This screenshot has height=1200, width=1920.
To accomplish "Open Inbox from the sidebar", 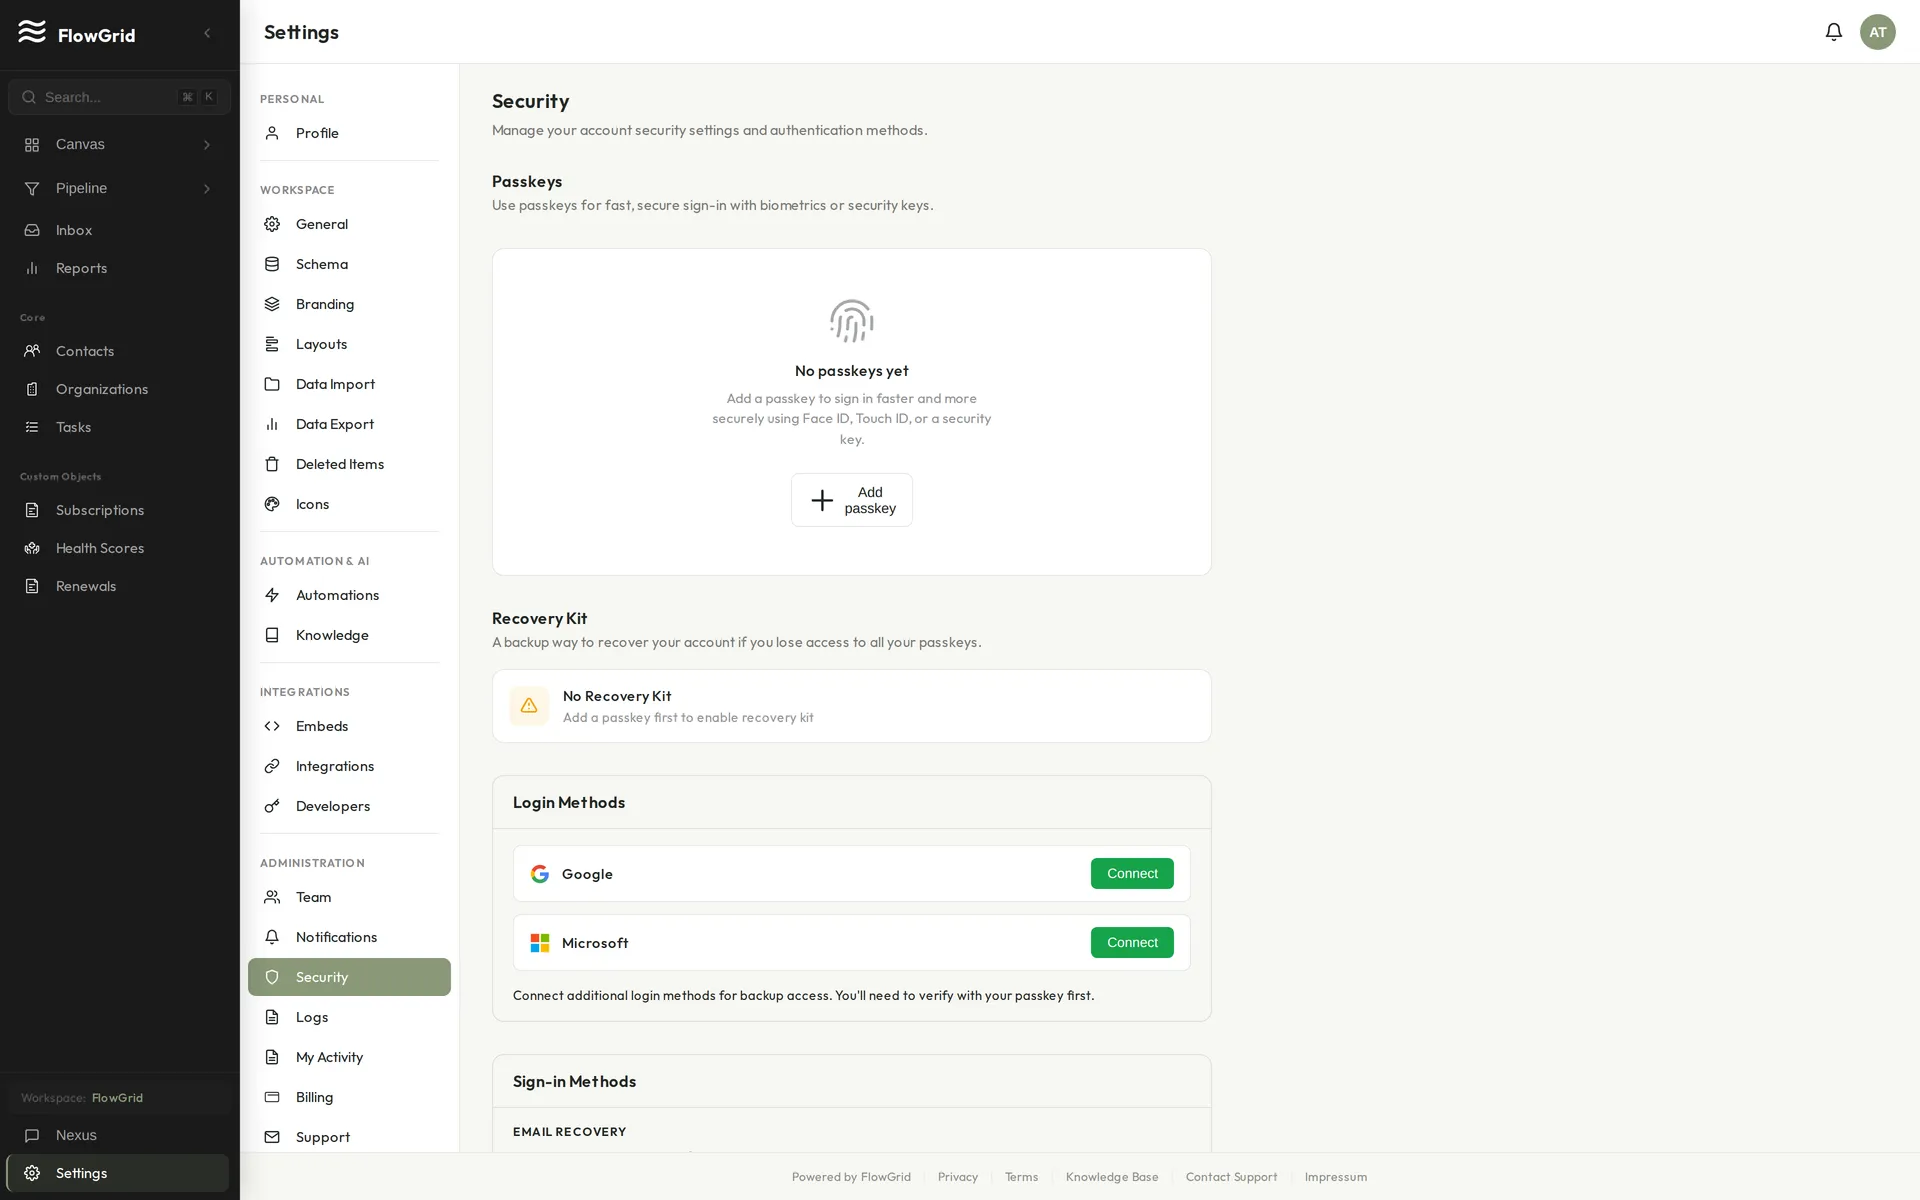I will [119, 230].
